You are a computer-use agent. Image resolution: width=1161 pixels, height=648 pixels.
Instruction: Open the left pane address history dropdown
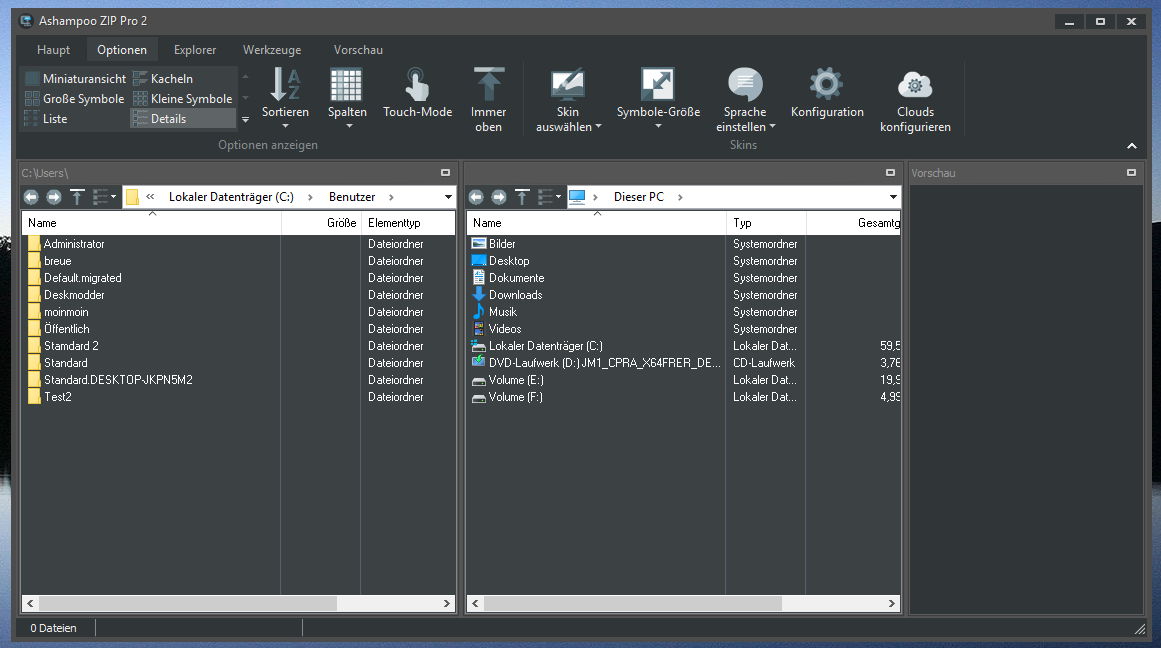[x=448, y=197]
